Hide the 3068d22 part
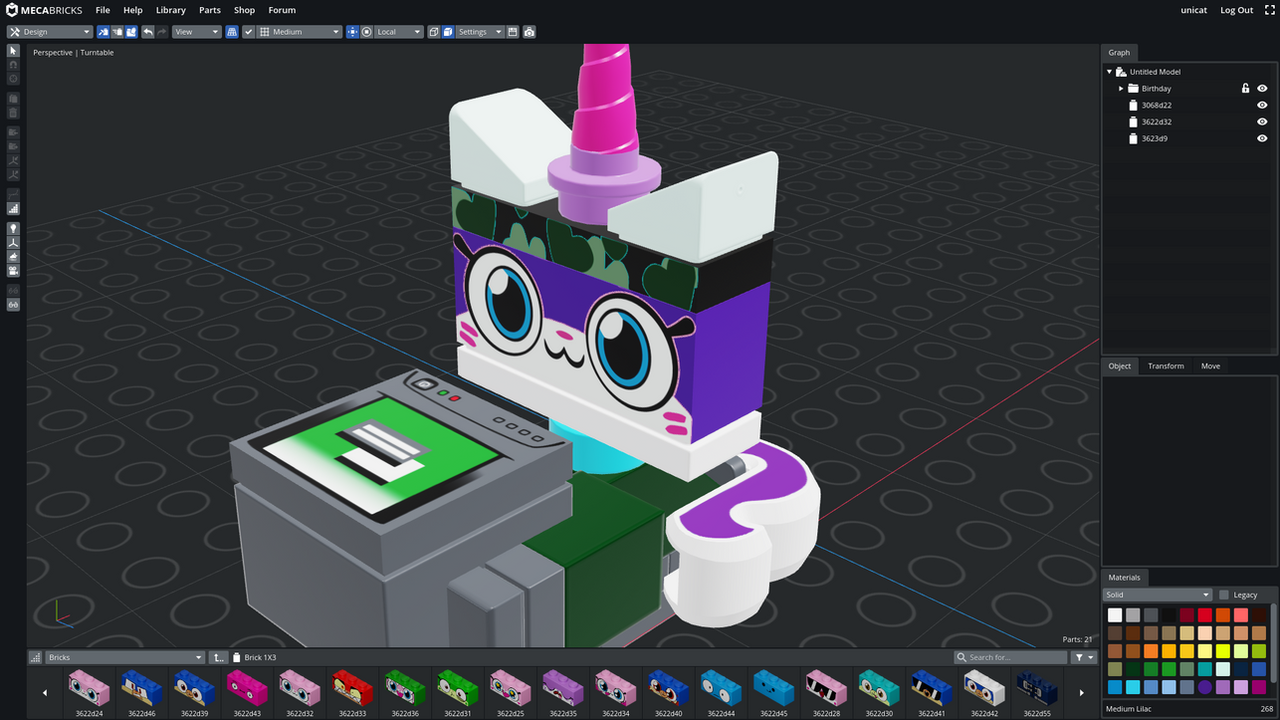Image resolution: width=1280 pixels, height=720 pixels. click(1262, 105)
